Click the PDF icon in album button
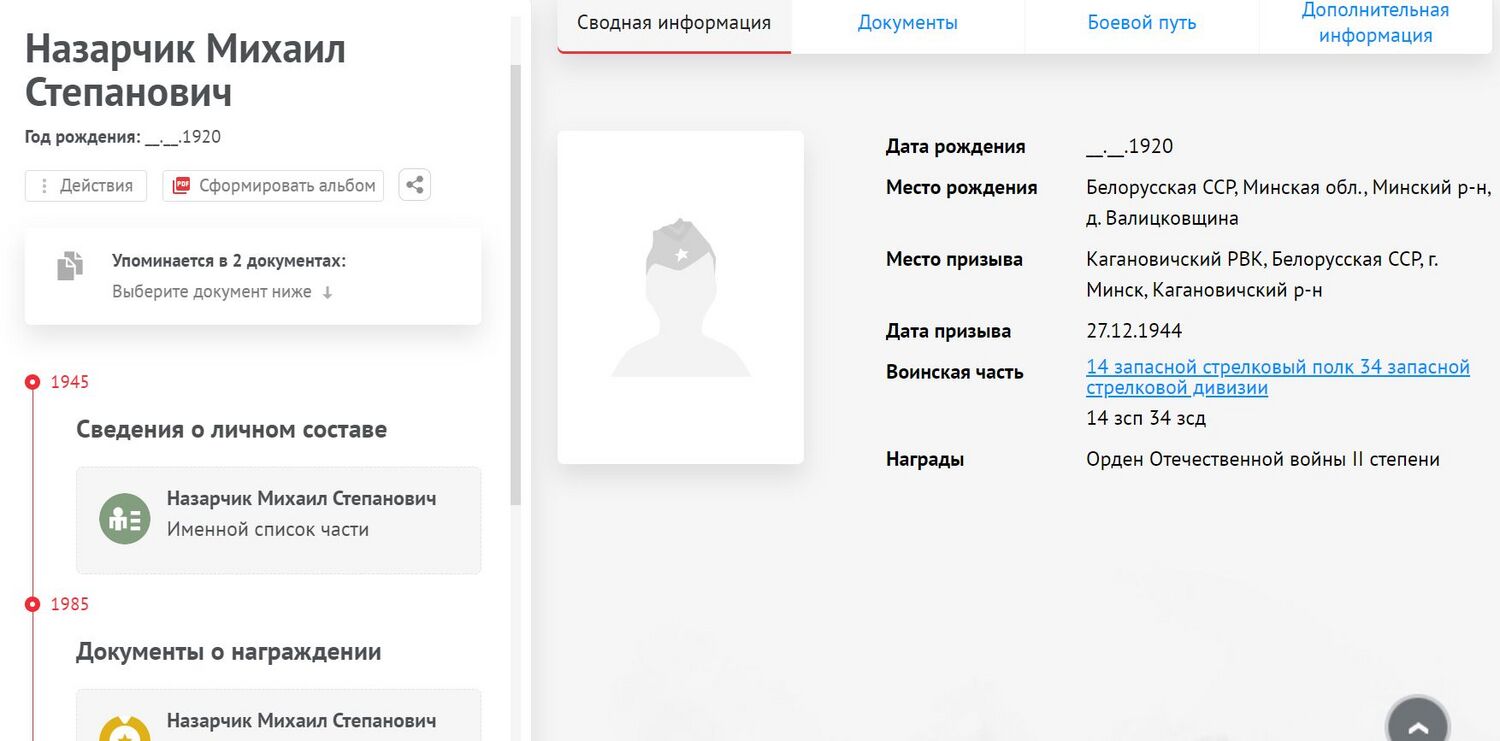This screenshot has height=741, width=1500. (x=181, y=186)
